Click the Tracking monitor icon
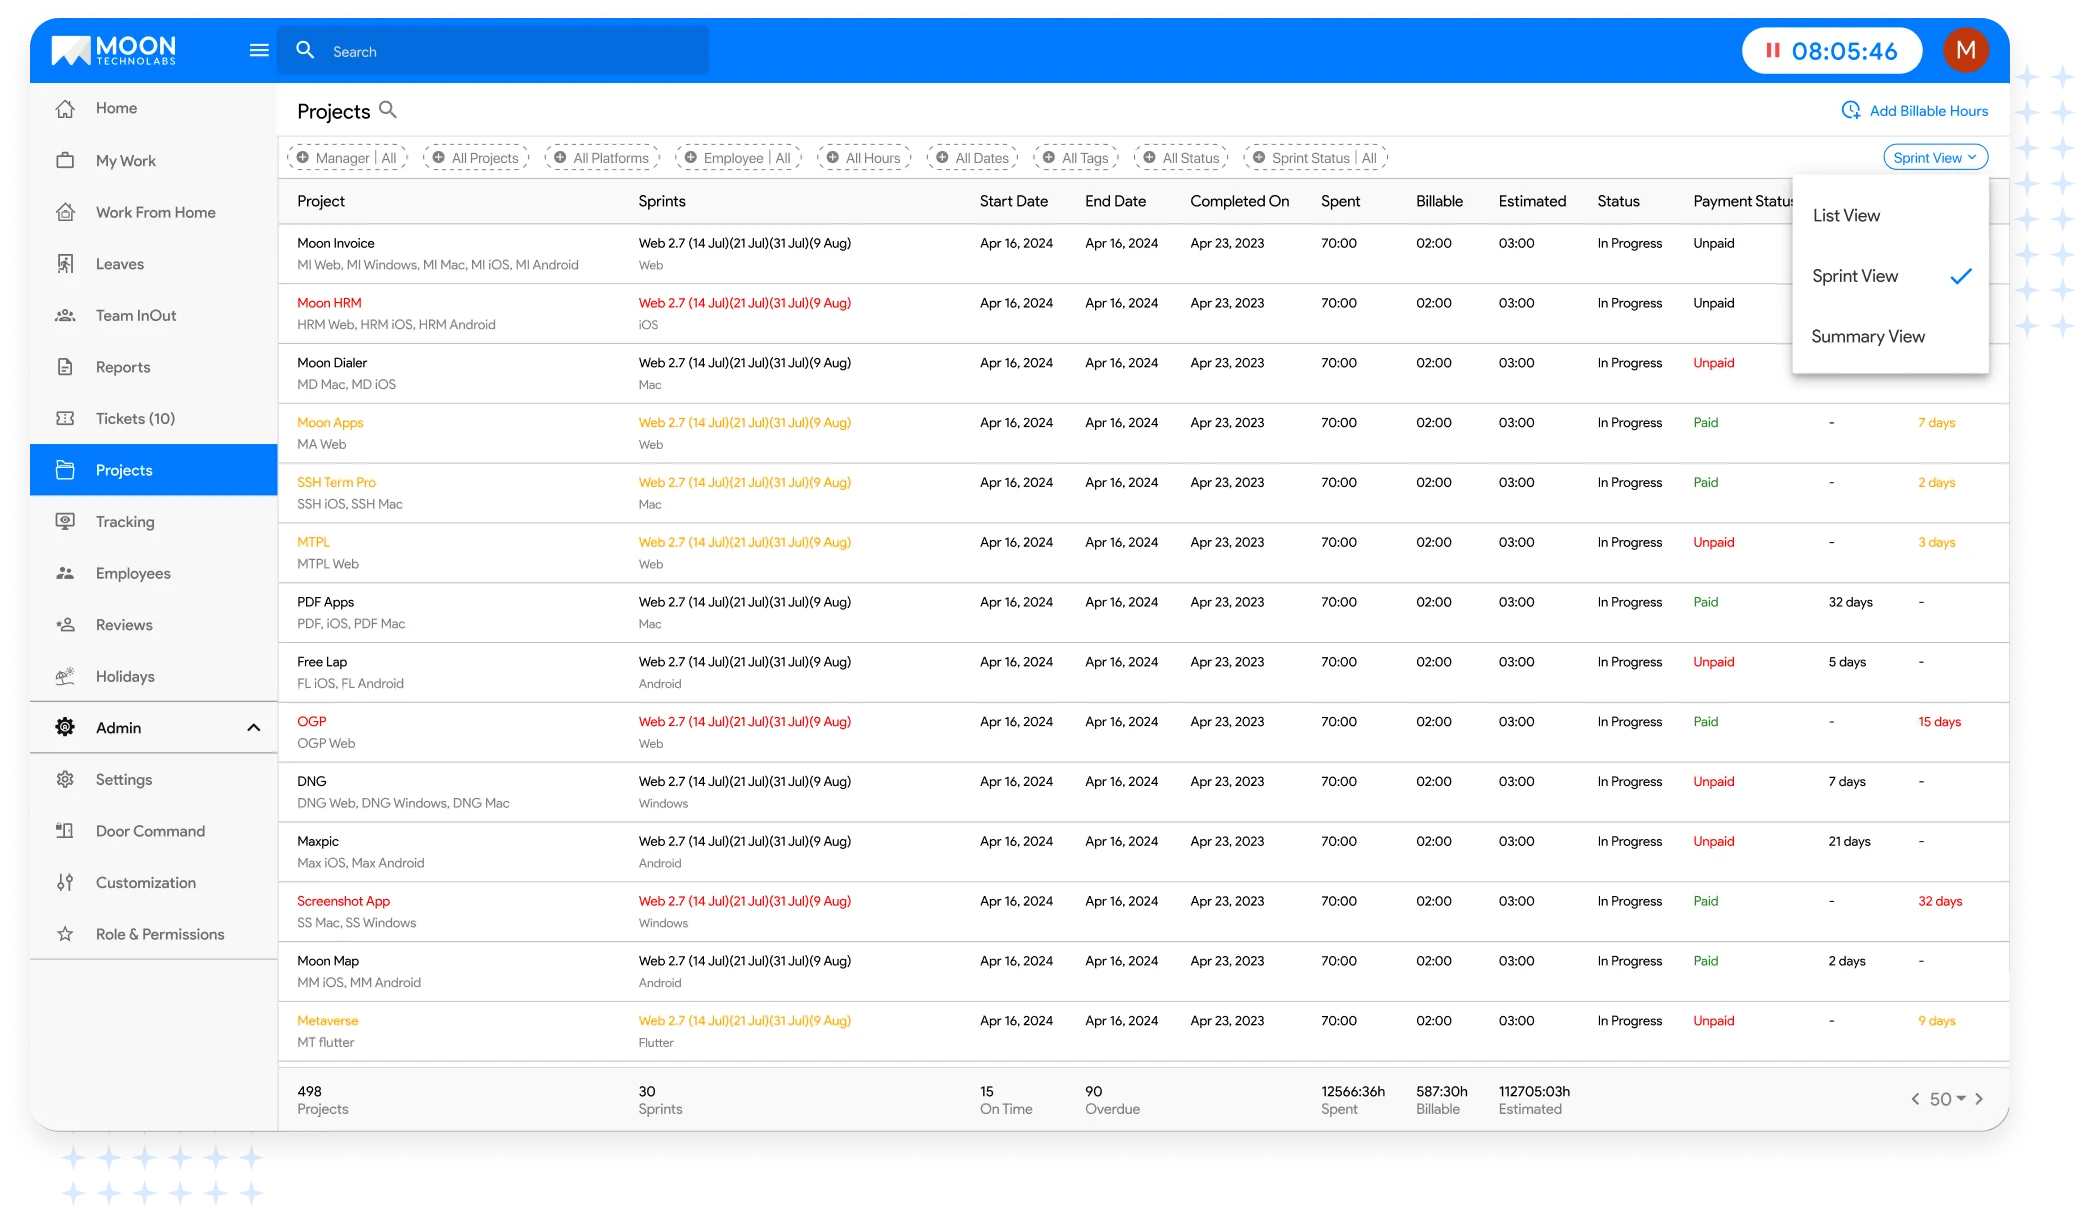This screenshot has height=1207, width=2077. (65, 521)
